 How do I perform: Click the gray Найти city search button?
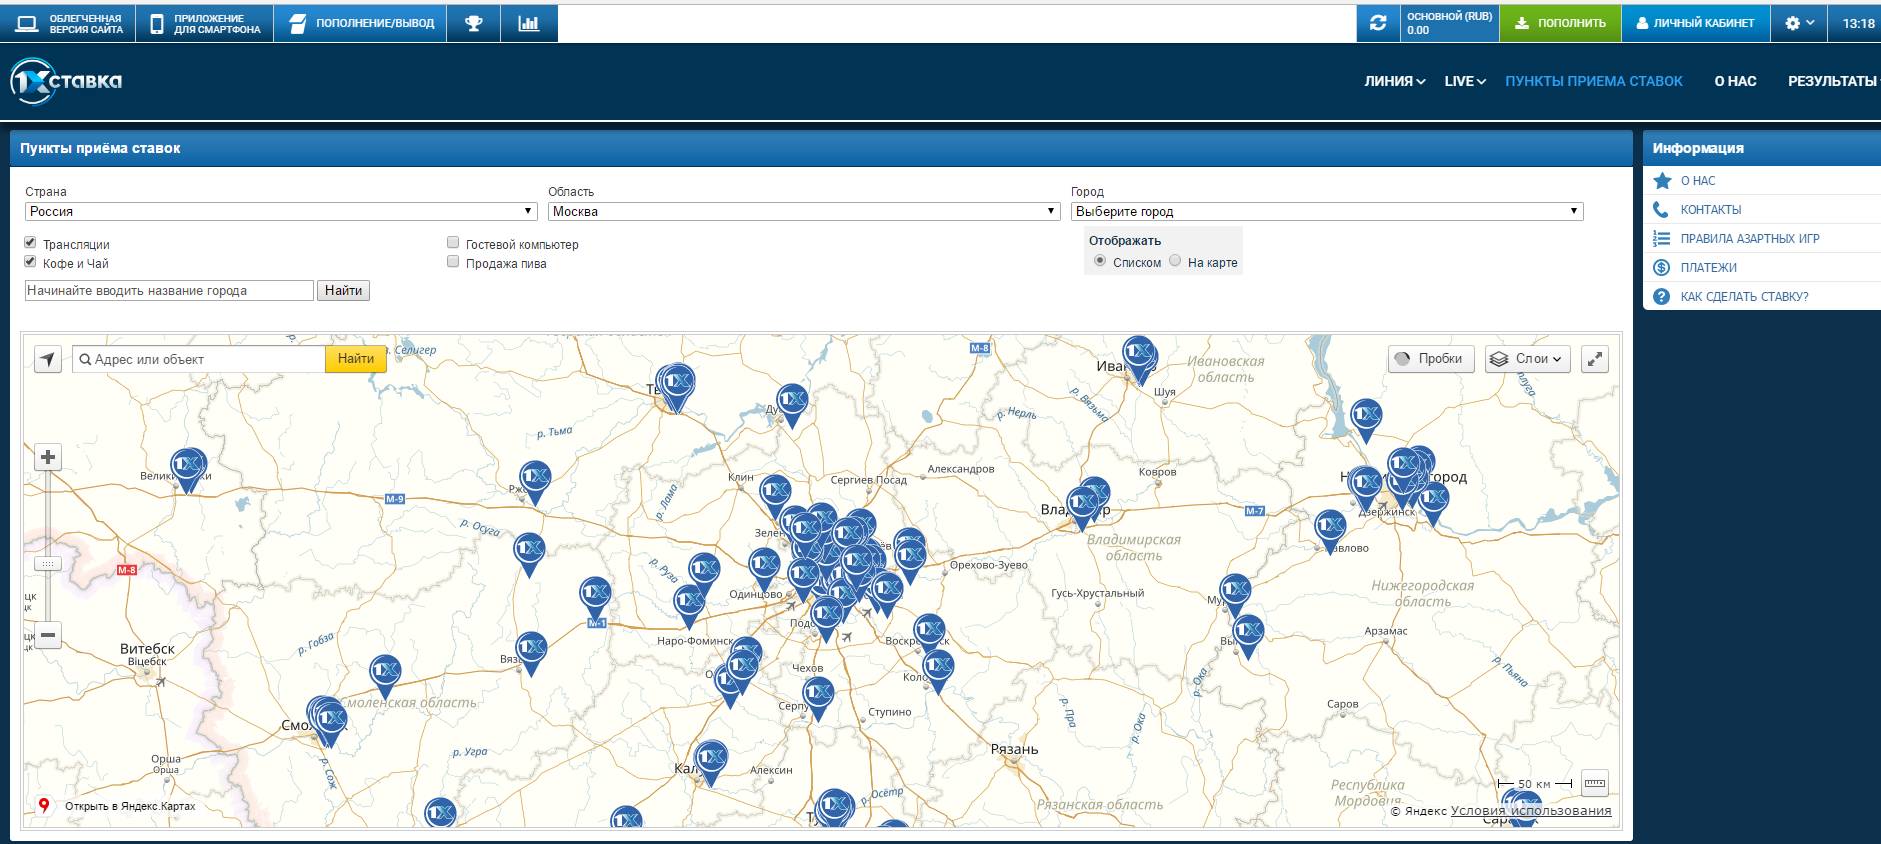click(343, 290)
